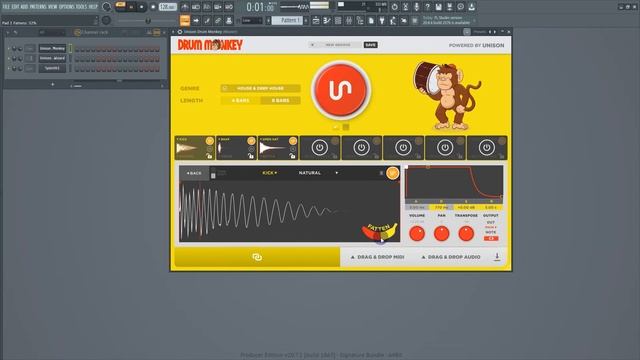Click the stop button in FL transport

(142, 7)
